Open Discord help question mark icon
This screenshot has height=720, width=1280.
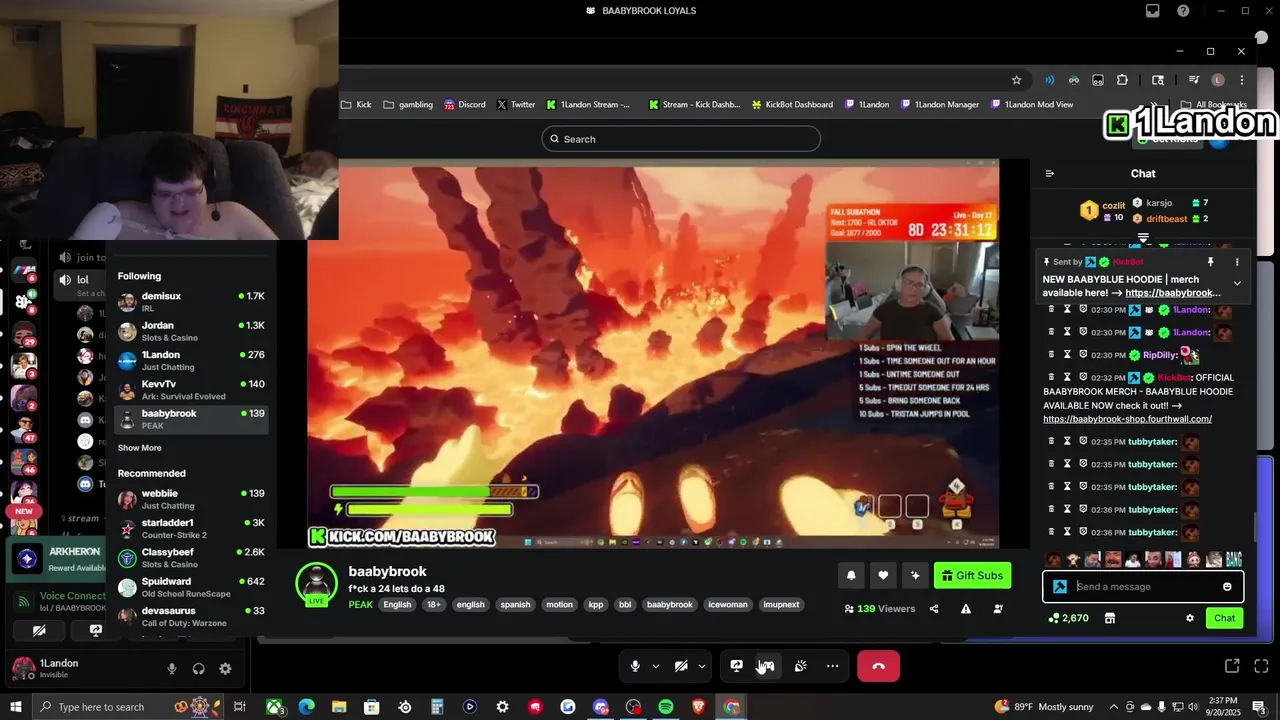click(1183, 11)
